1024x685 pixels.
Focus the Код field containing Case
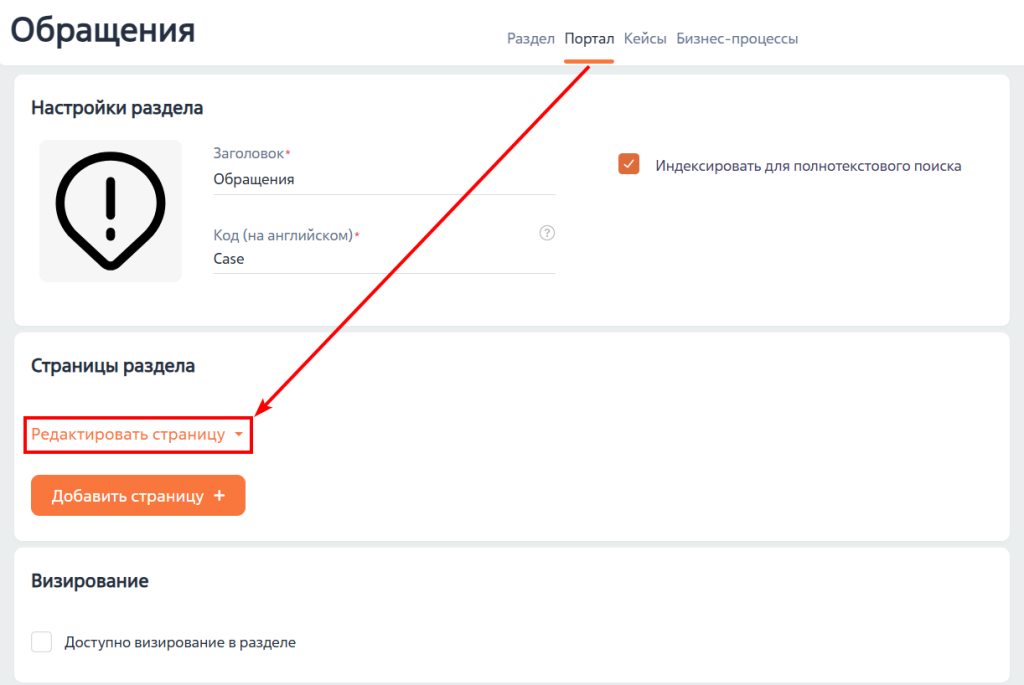384,259
